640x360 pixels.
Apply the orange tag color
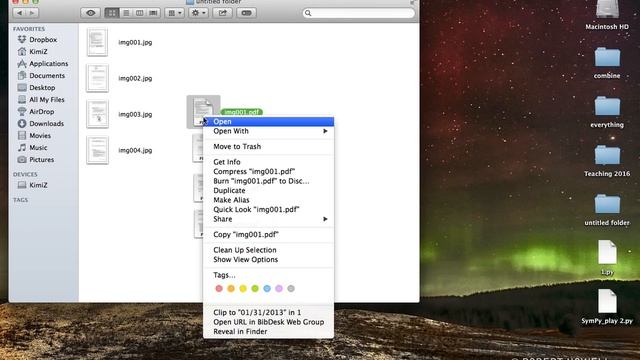(x=231, y=289)
